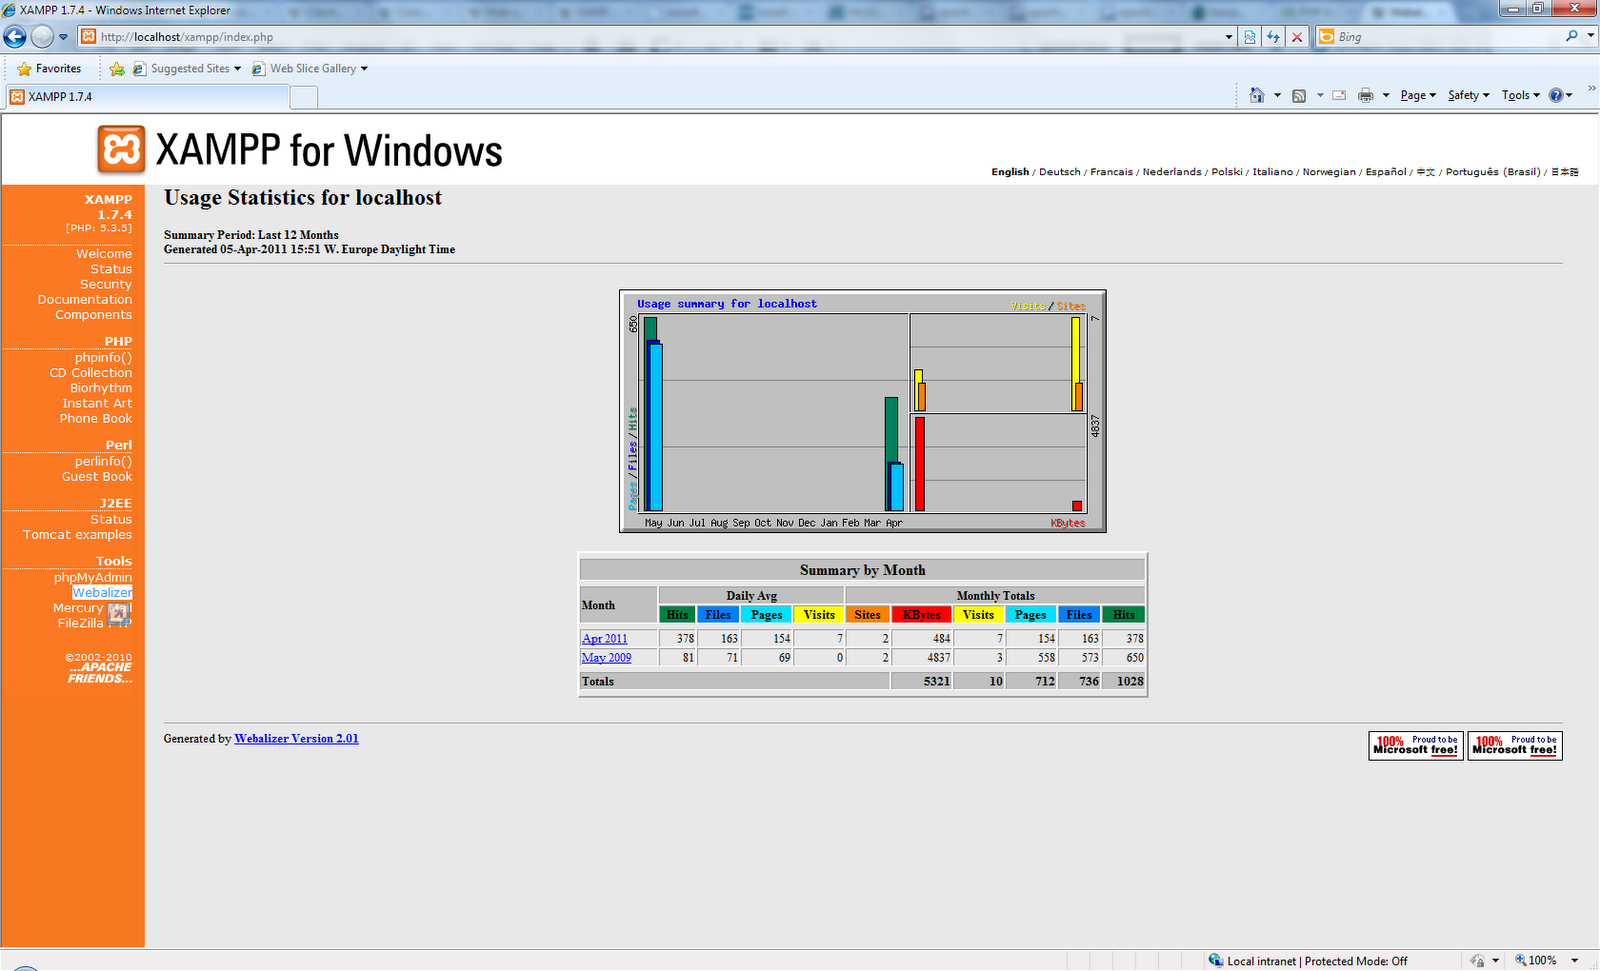Viewport: 1600px width, 971px height.
Task: Click the 100% zoom level button
Action: (x=1536, y=960)
